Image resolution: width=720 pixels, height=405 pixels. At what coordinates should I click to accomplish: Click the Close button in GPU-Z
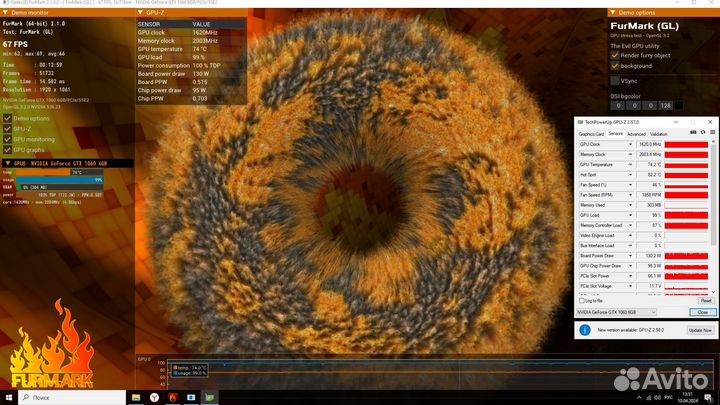[x=702, y=312]
